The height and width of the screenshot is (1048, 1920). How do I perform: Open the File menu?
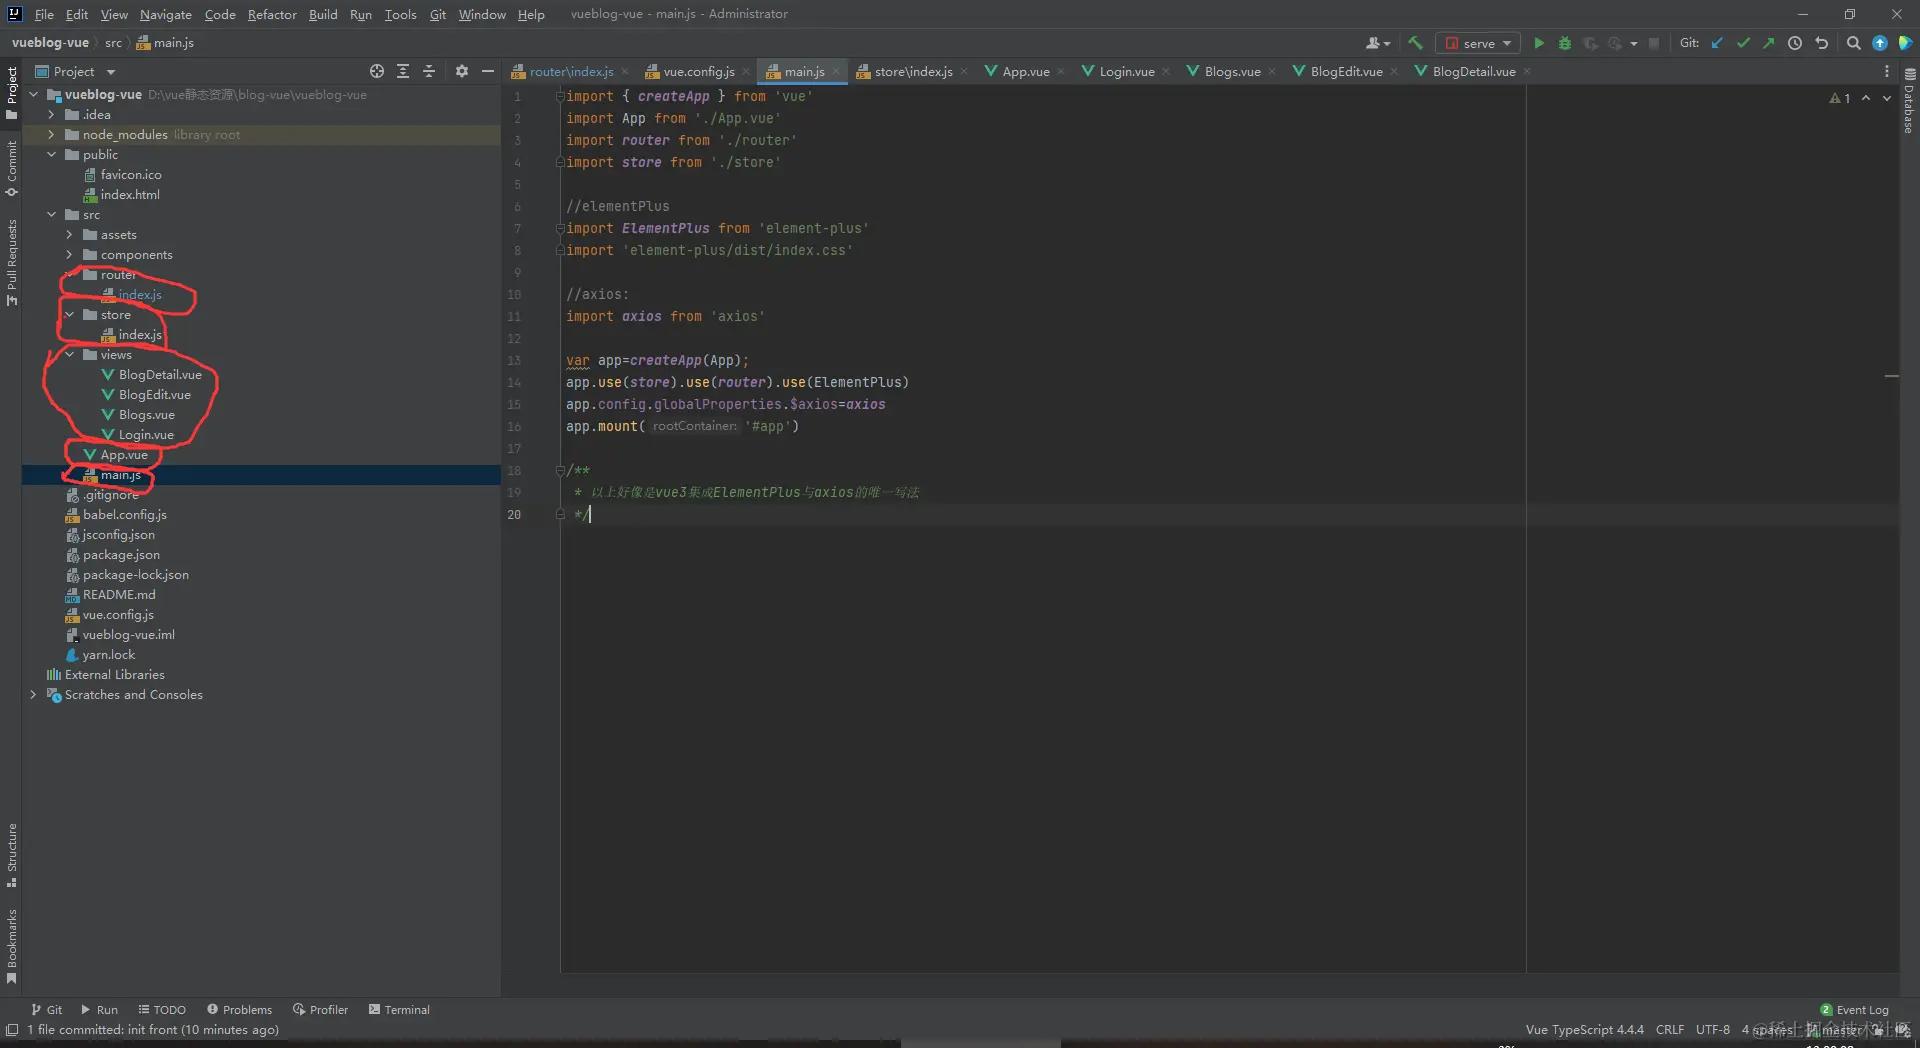coord(44,14)
